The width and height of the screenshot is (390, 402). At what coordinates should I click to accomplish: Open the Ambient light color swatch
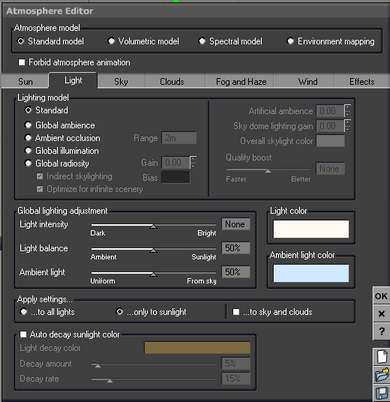pyautogui.click(x=311, y=273)
